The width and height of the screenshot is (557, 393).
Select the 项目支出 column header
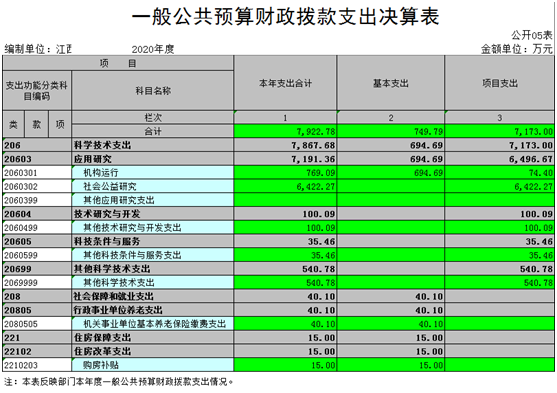tap(499, 83)
